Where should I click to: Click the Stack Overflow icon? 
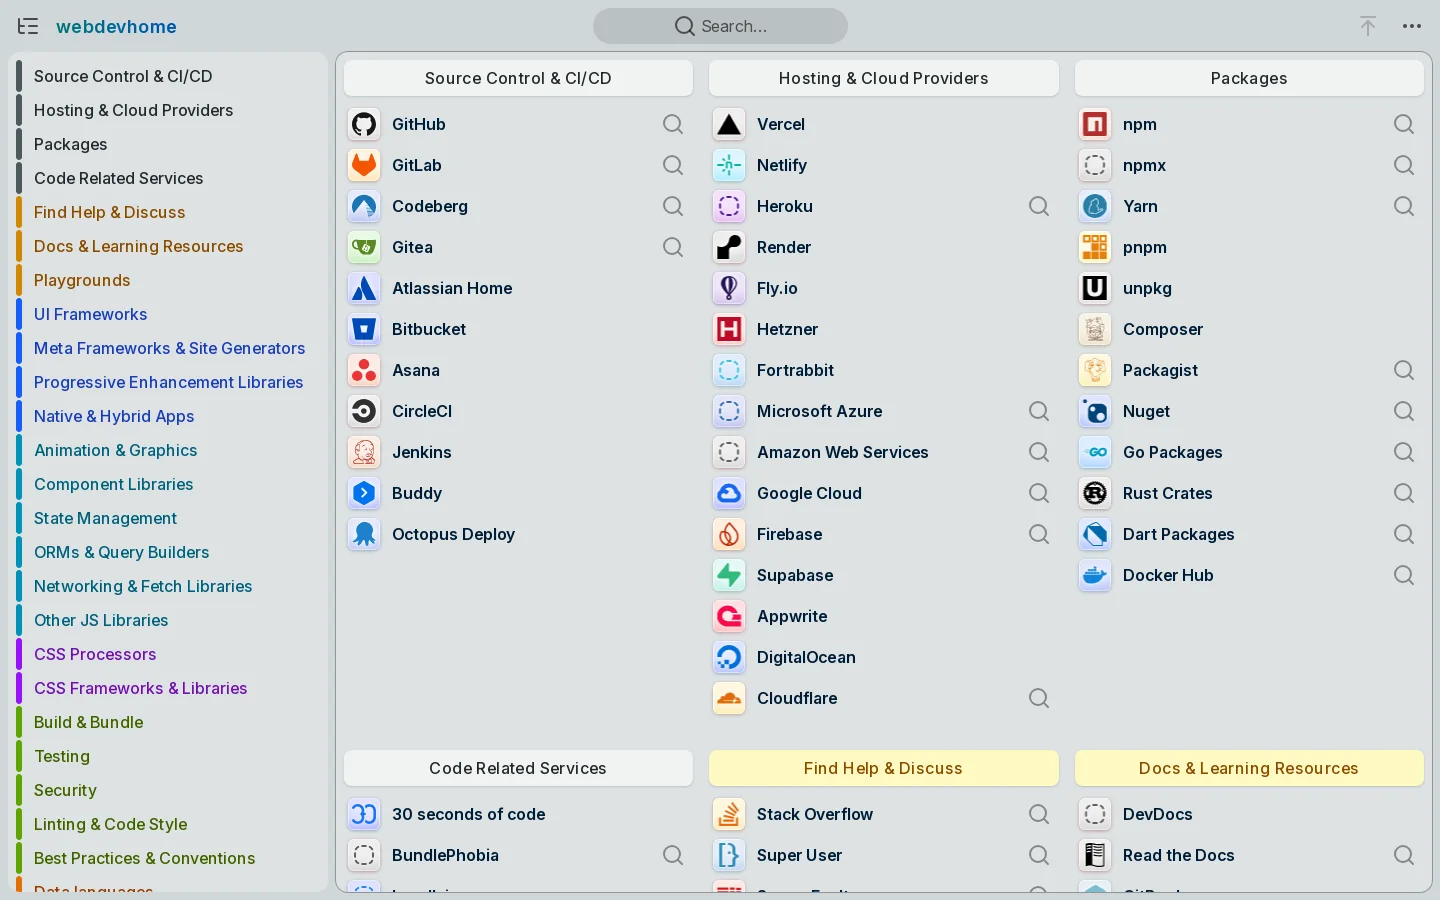(x=729, y=814)
